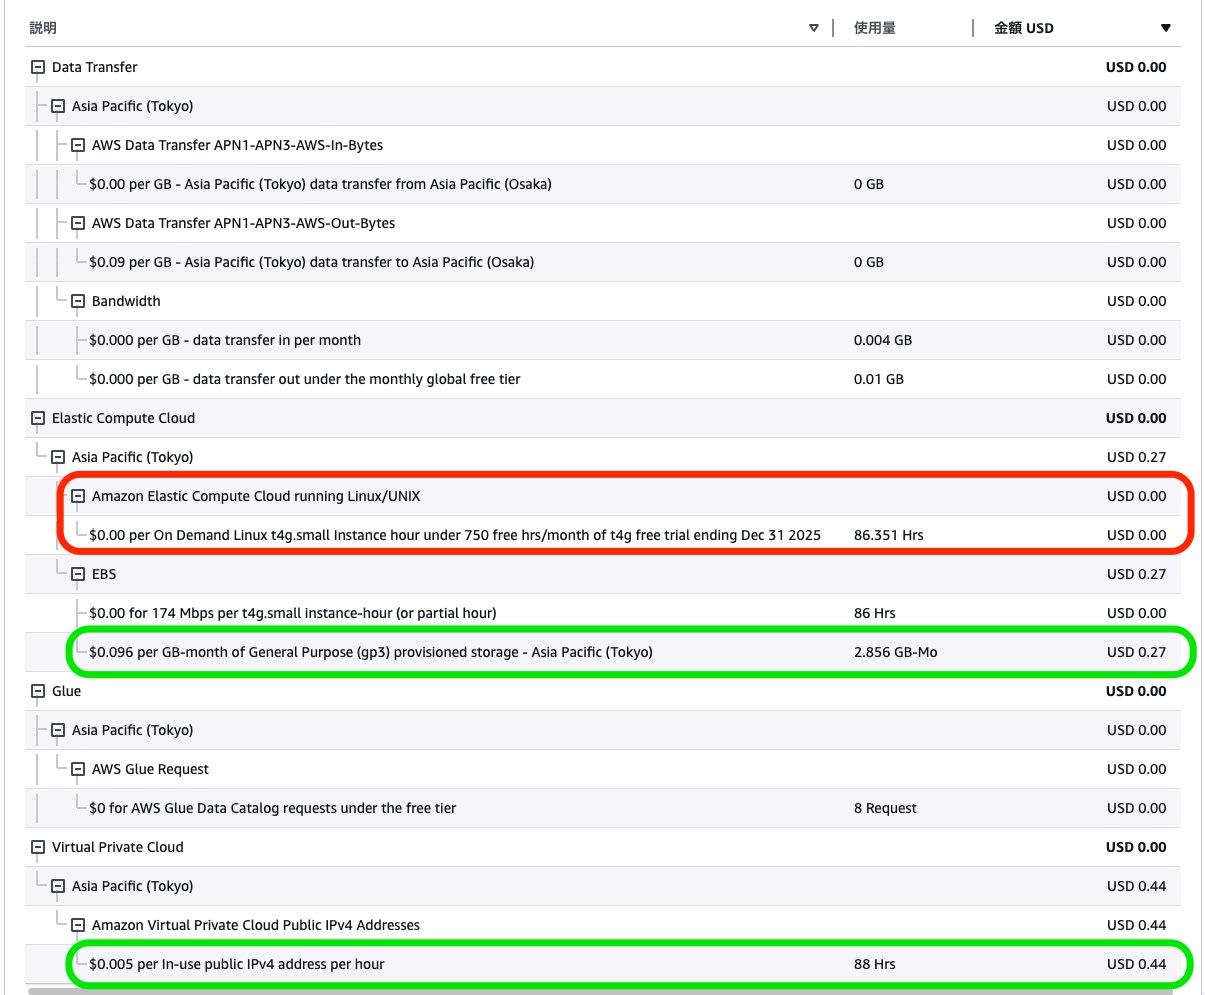The image size is (1205, 995).
Task: Click the 8 Request usage value
Action: (x=885, y=808)
